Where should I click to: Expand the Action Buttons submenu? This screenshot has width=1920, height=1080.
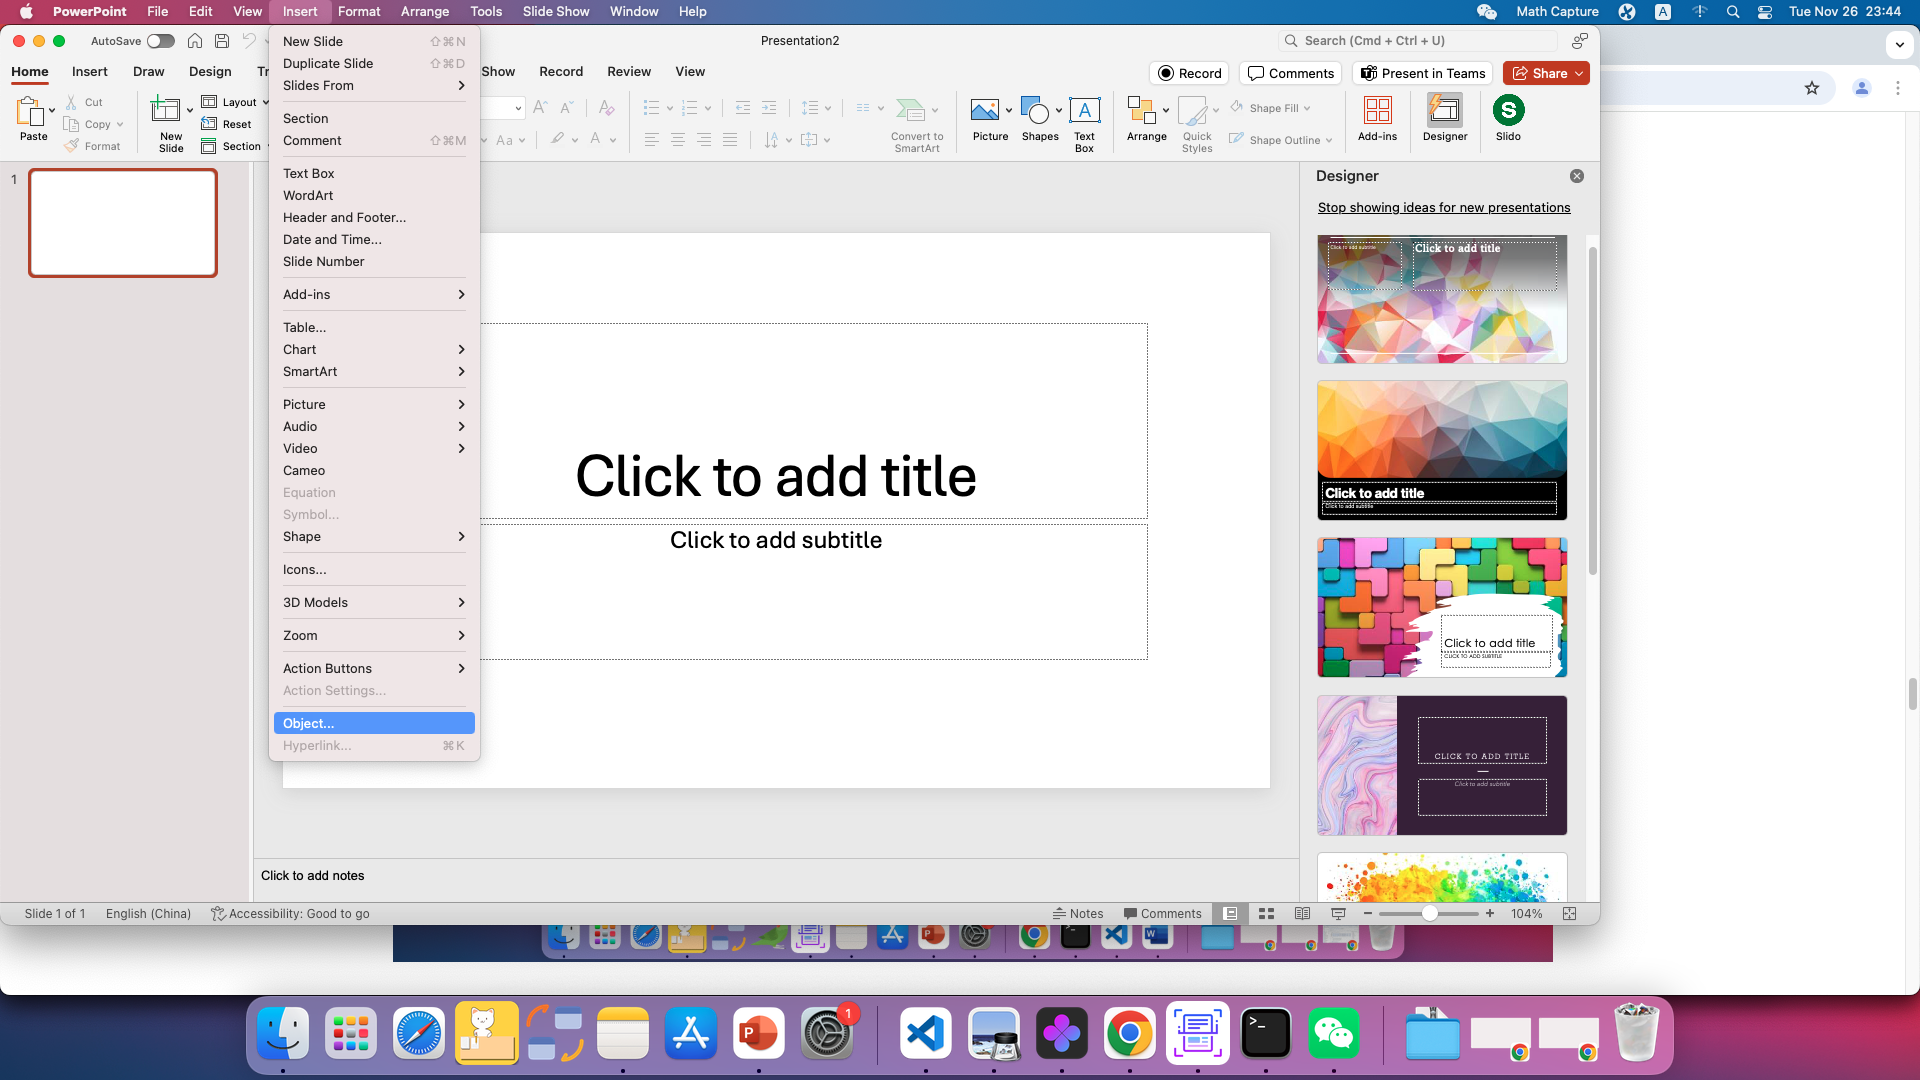374,668
